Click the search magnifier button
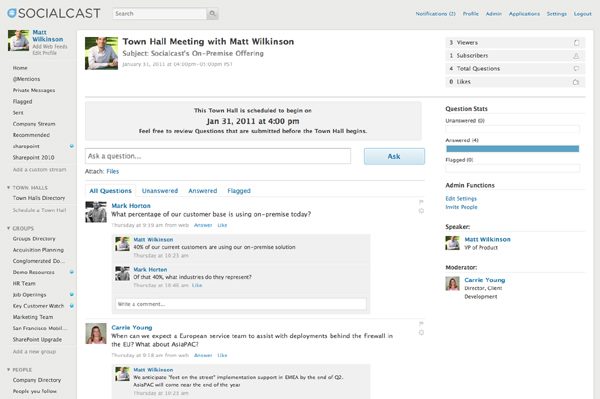Viewport: 600px width, 399px height. pos(212,14)
